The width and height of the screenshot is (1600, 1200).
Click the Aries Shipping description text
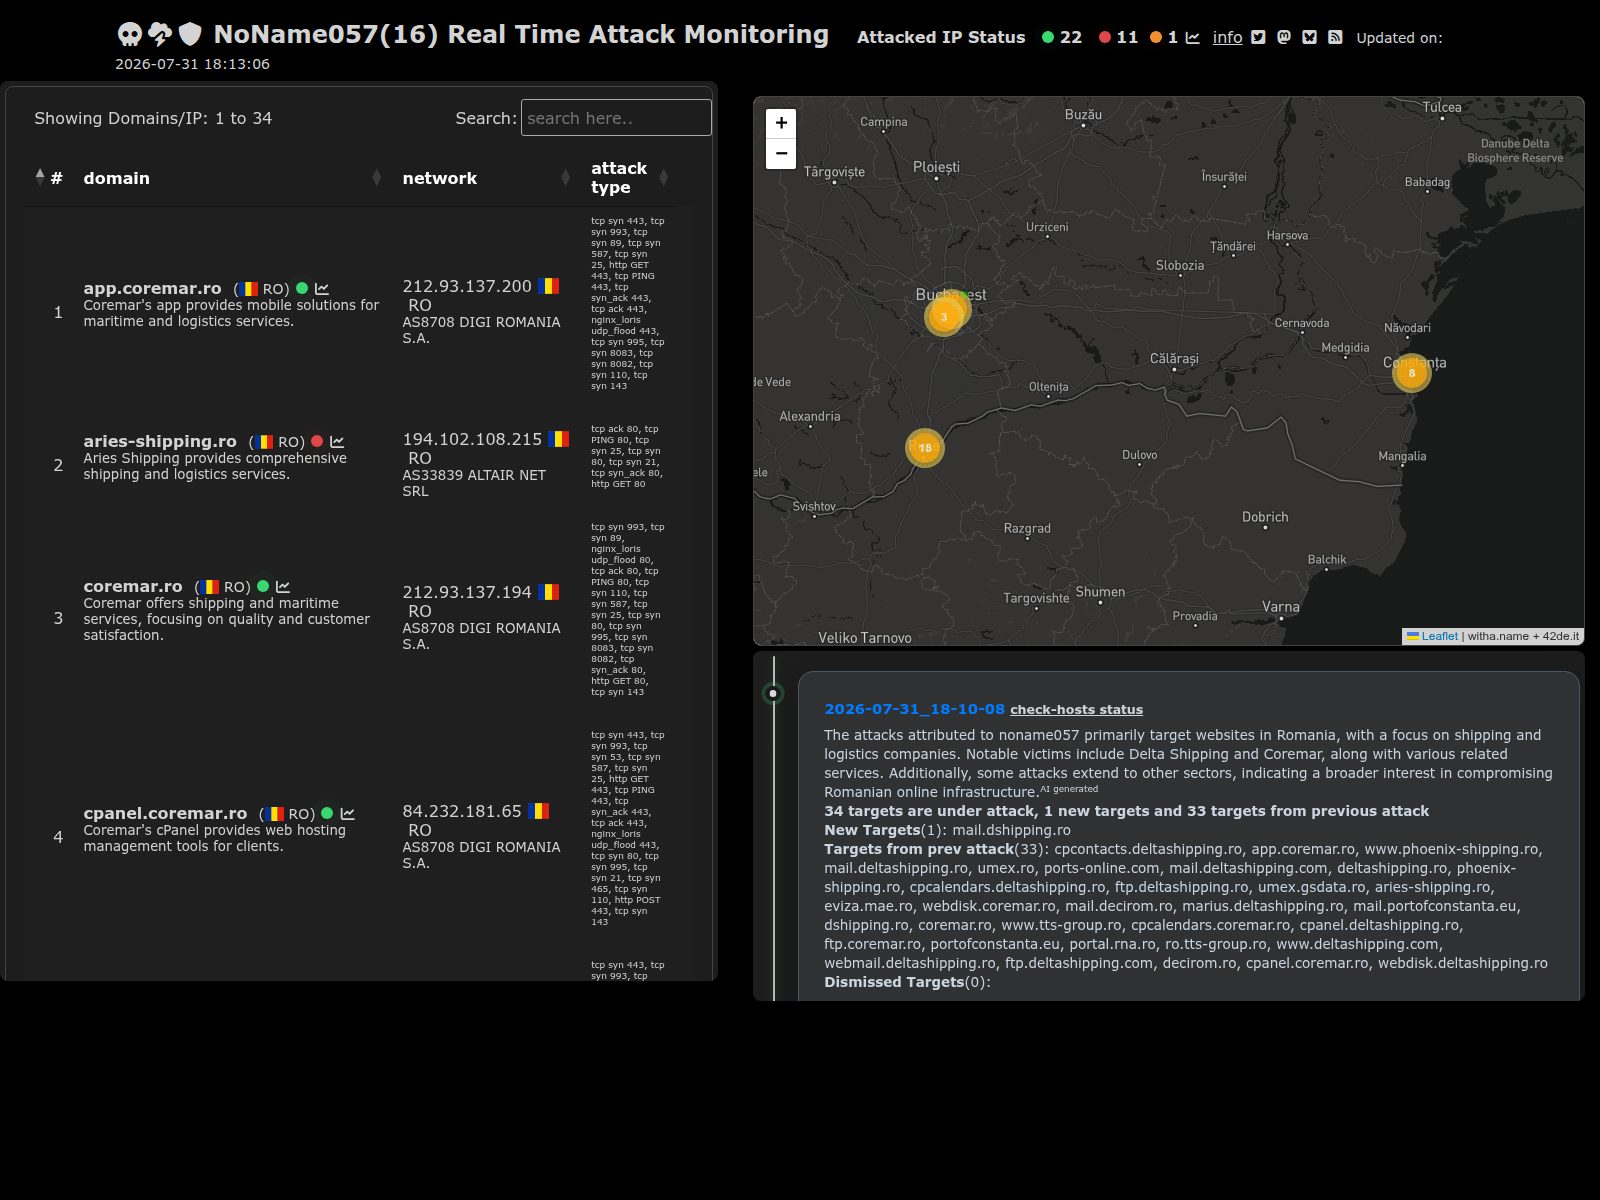click(x=215, y=466)
